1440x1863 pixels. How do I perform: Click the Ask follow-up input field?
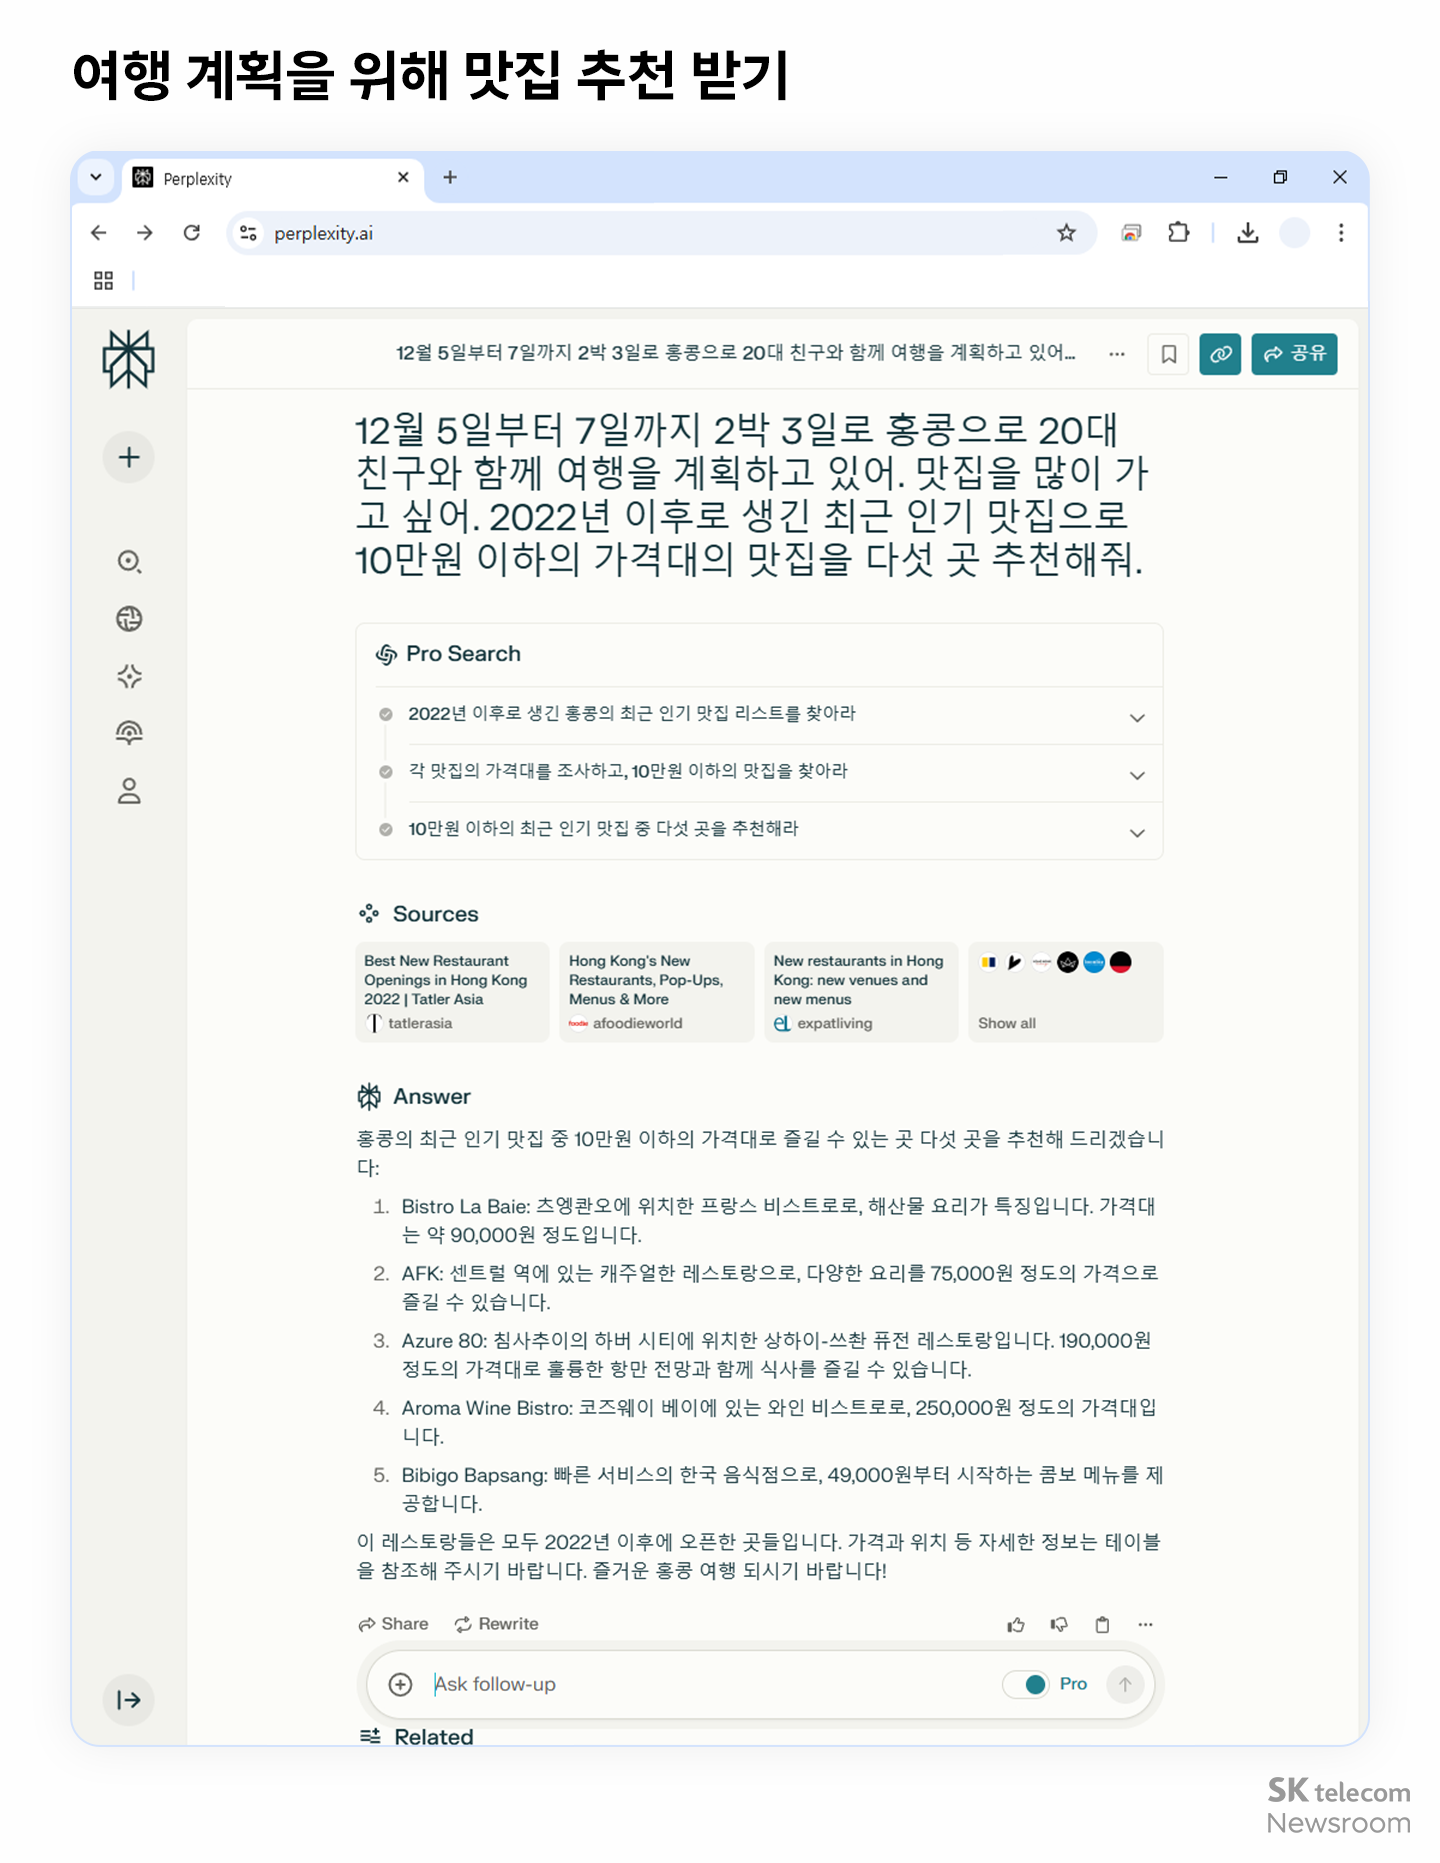click(710, 1685)
